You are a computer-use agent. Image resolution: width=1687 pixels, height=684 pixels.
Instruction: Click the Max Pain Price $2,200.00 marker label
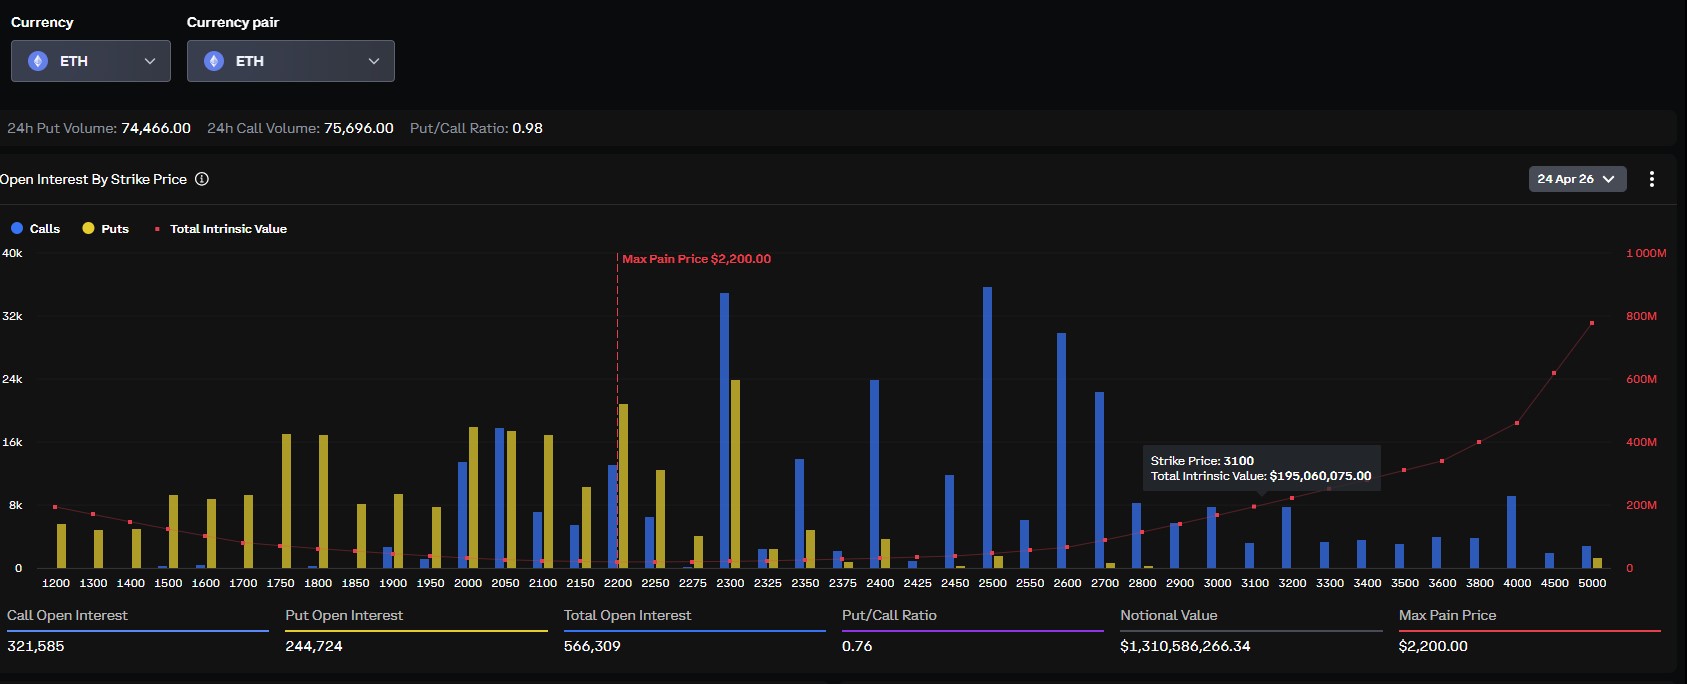696,259
